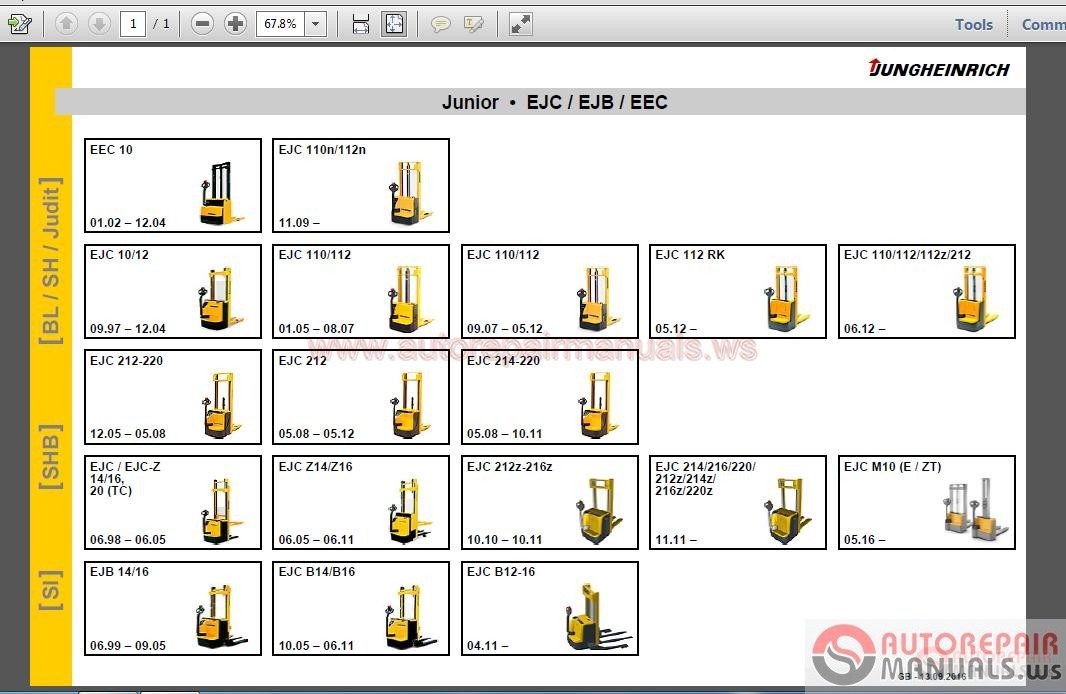This screenshot has width=1066, height=694.
Task: Click the [BL / SH / Judit] sidebar label
Action: pos(50,261)
